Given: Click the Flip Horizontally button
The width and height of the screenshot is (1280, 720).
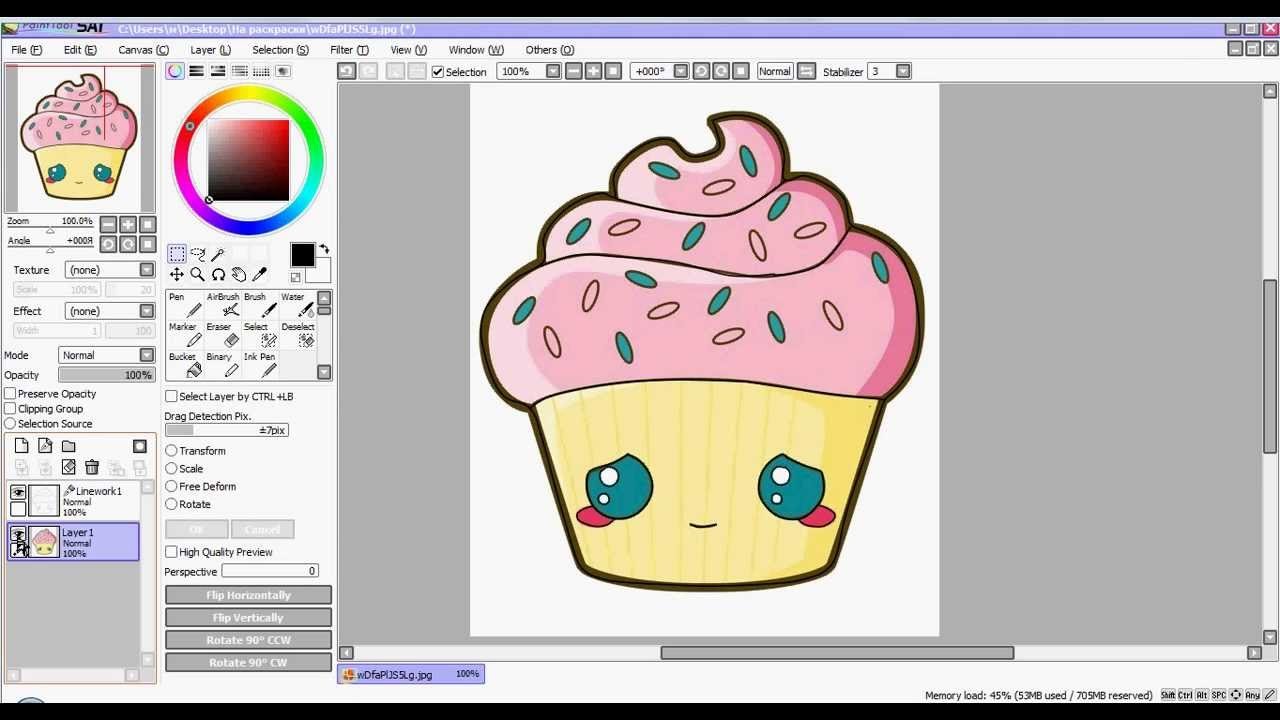Looking at the screenshot, I should (248, 595).
